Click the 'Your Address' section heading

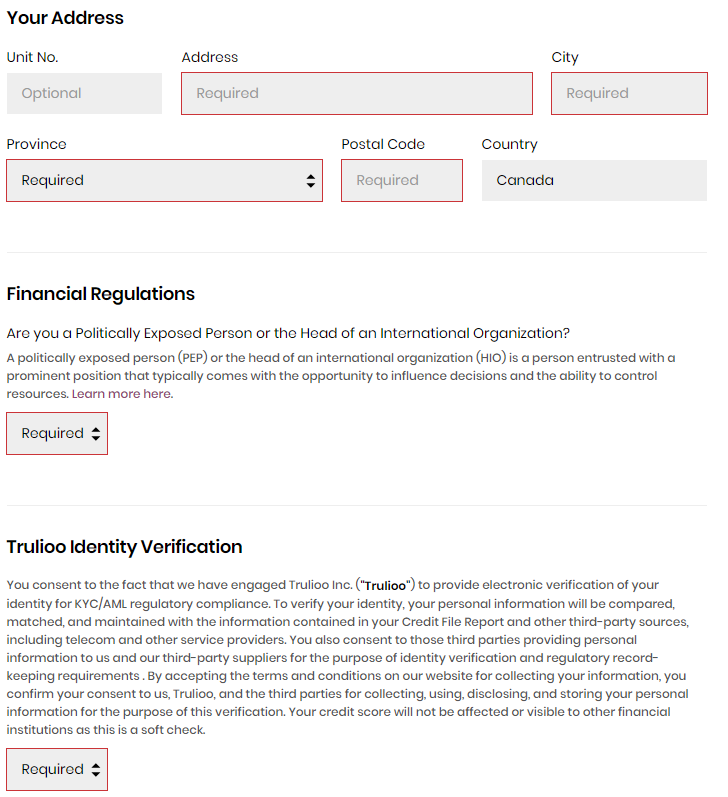pyautogui.click(x=65, y=18)
